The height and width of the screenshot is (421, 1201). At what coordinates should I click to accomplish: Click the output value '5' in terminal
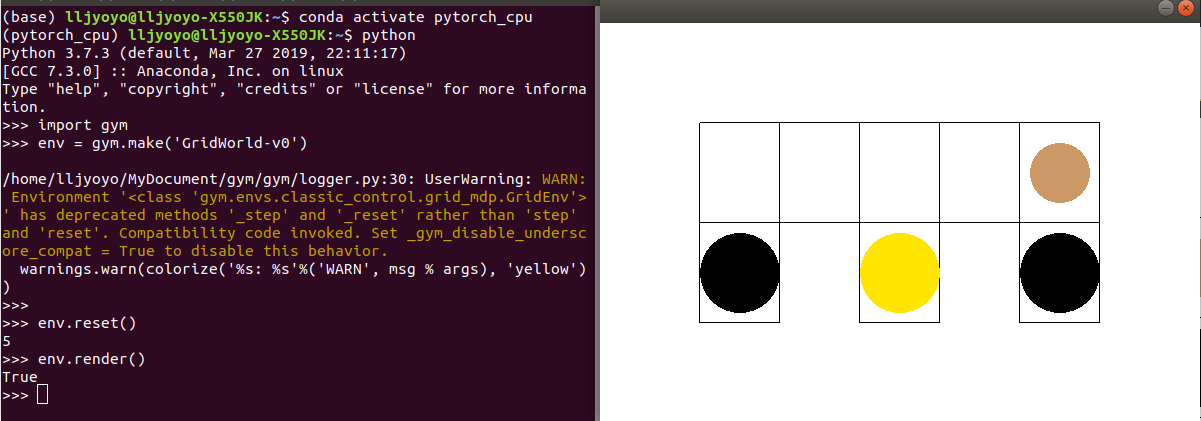point(7,341)
